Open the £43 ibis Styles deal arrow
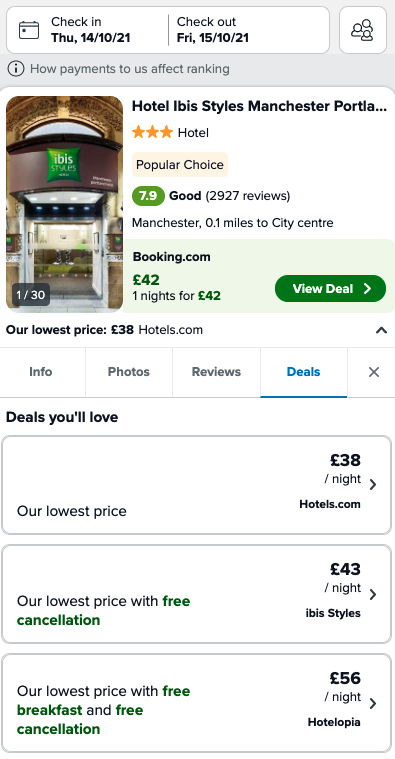The height and width of the screenshot is (759, 395). pyautogui.click(x=373, y=594)
